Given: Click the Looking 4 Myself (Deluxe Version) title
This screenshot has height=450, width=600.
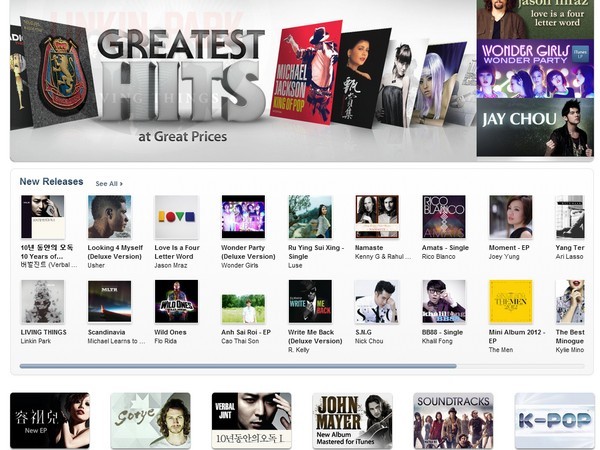Looking at the screenshot, I should [x=115, y=252].
